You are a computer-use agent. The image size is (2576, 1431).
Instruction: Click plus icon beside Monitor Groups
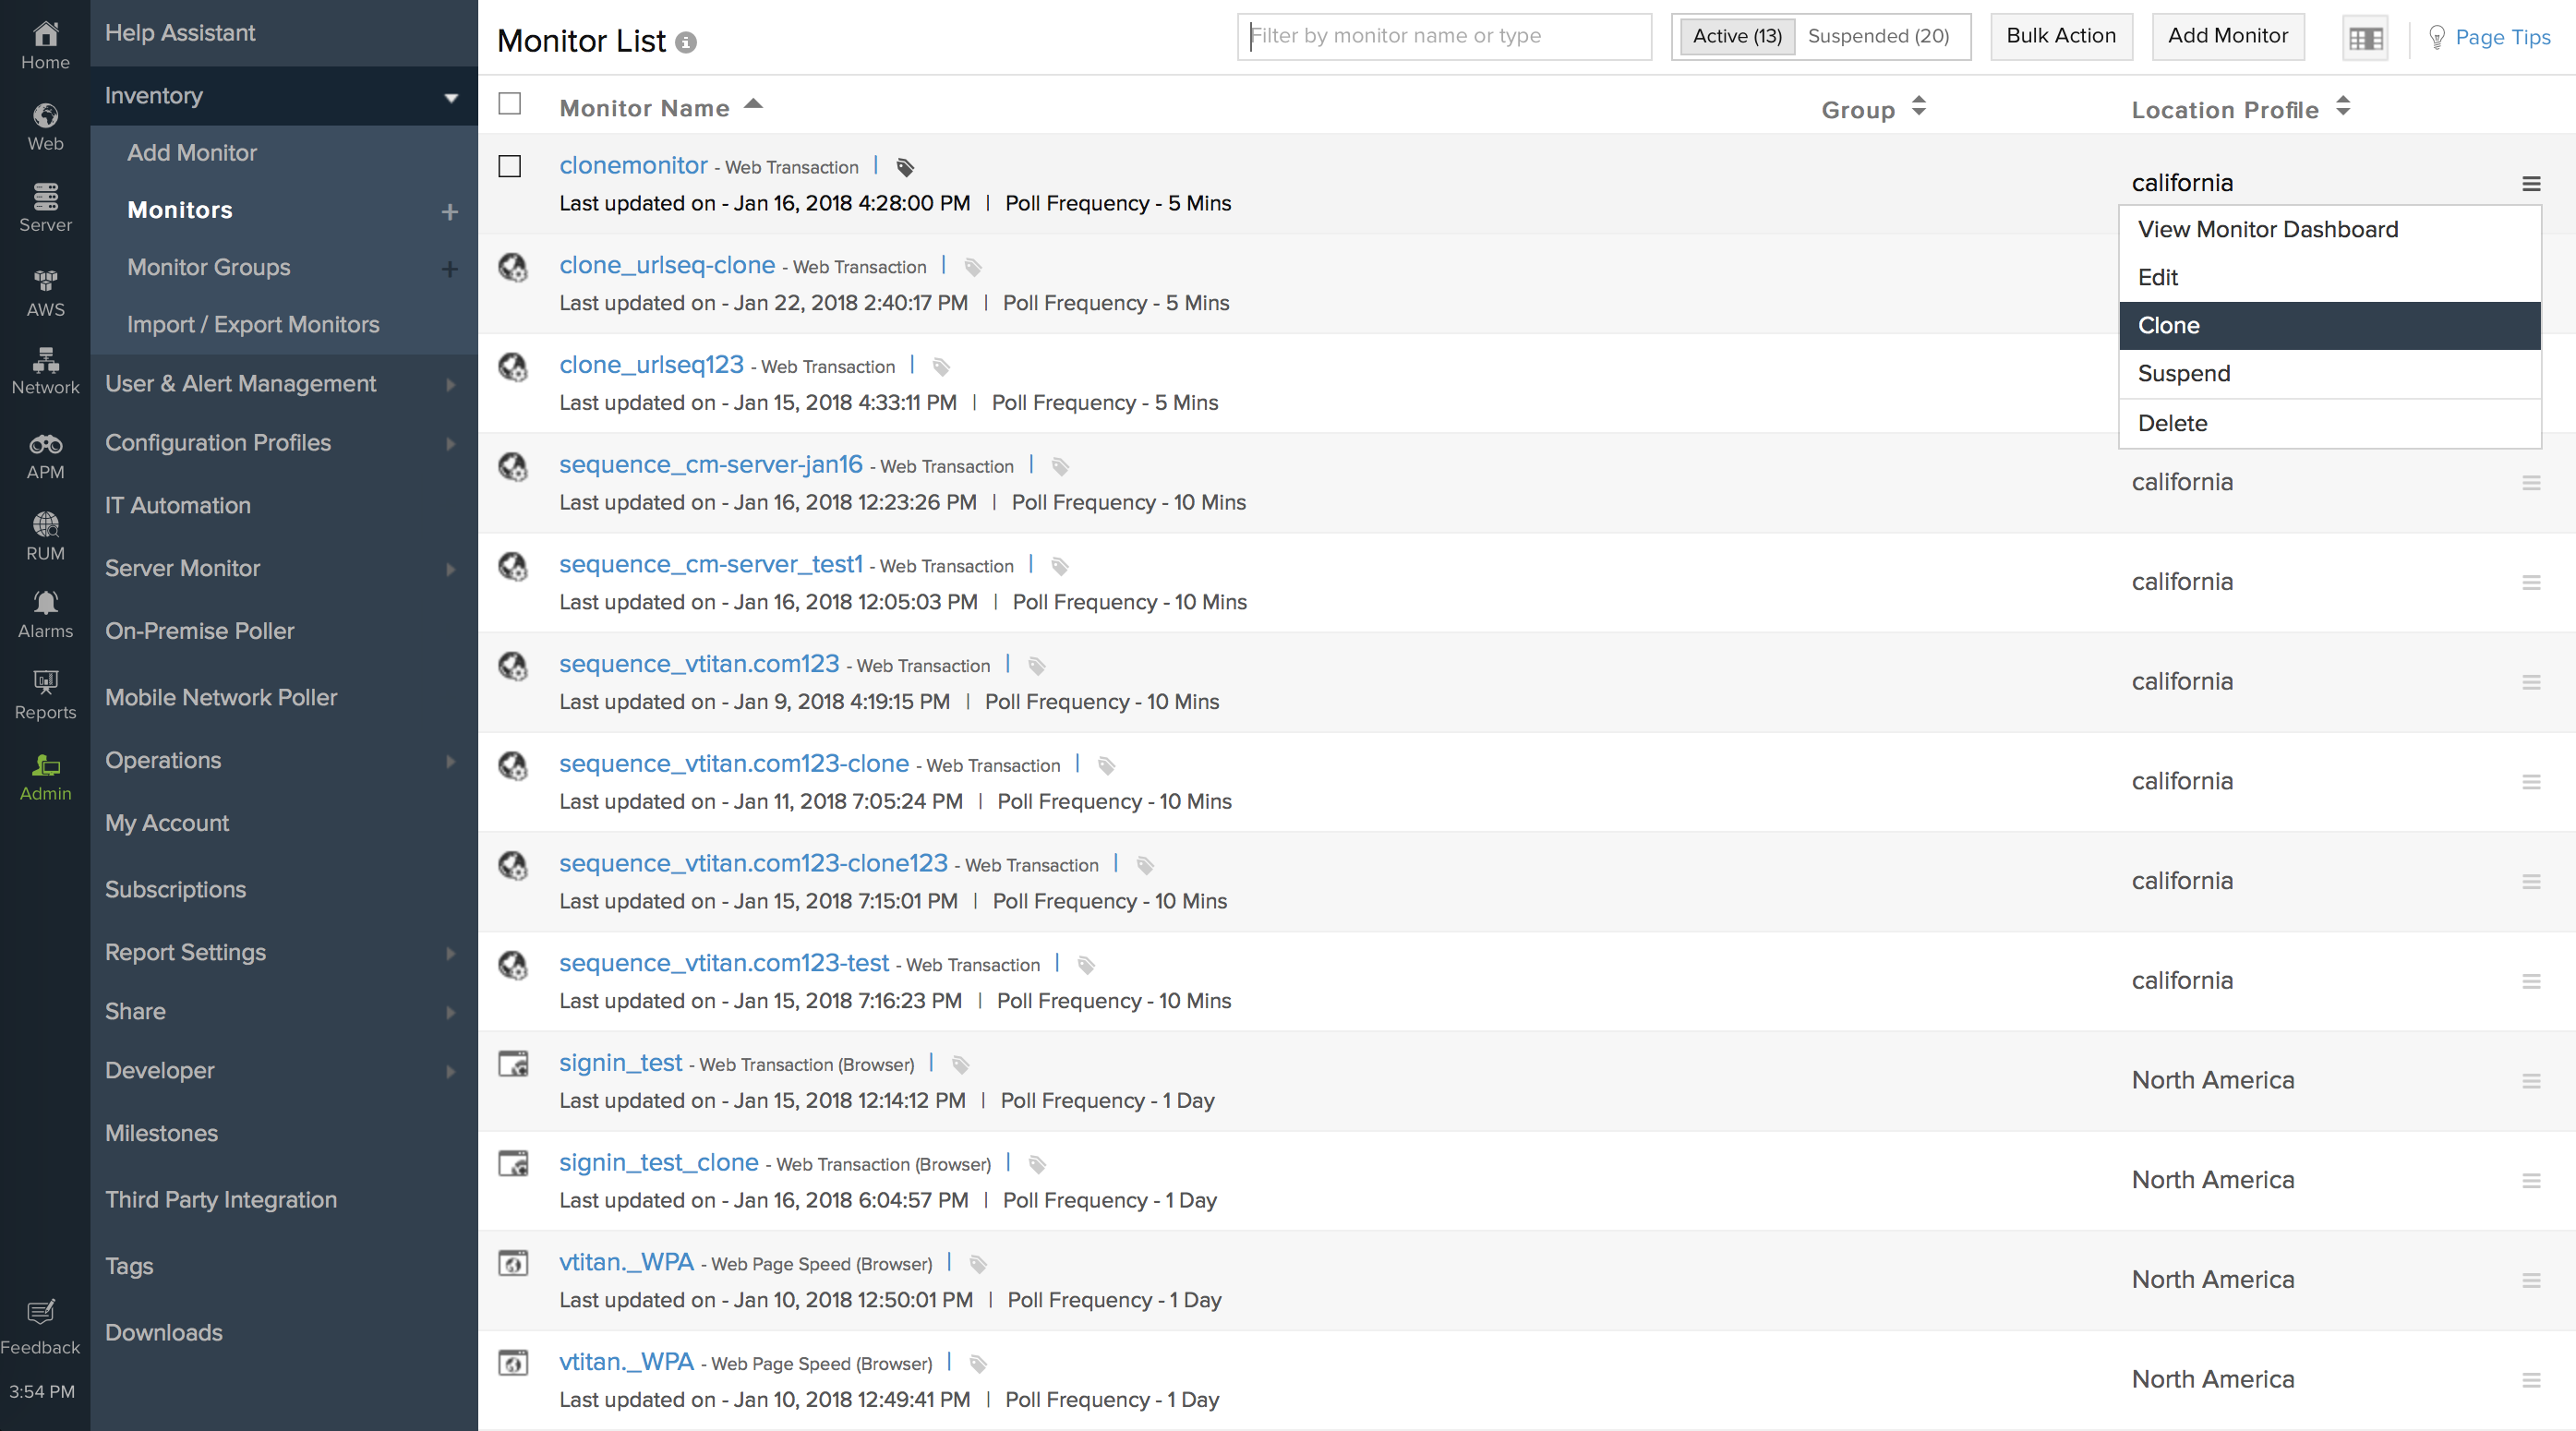click(x=450, y=268)
